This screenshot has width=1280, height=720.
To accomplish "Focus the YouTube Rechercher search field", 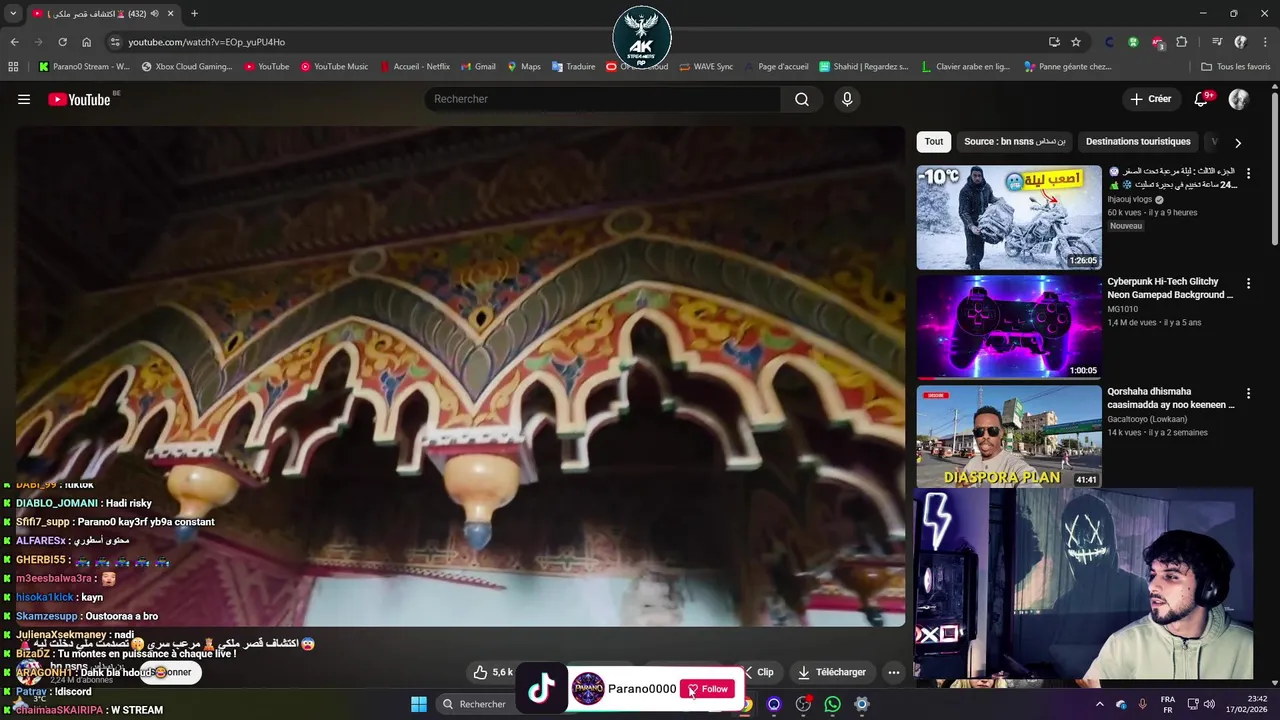I will (602, 99).
